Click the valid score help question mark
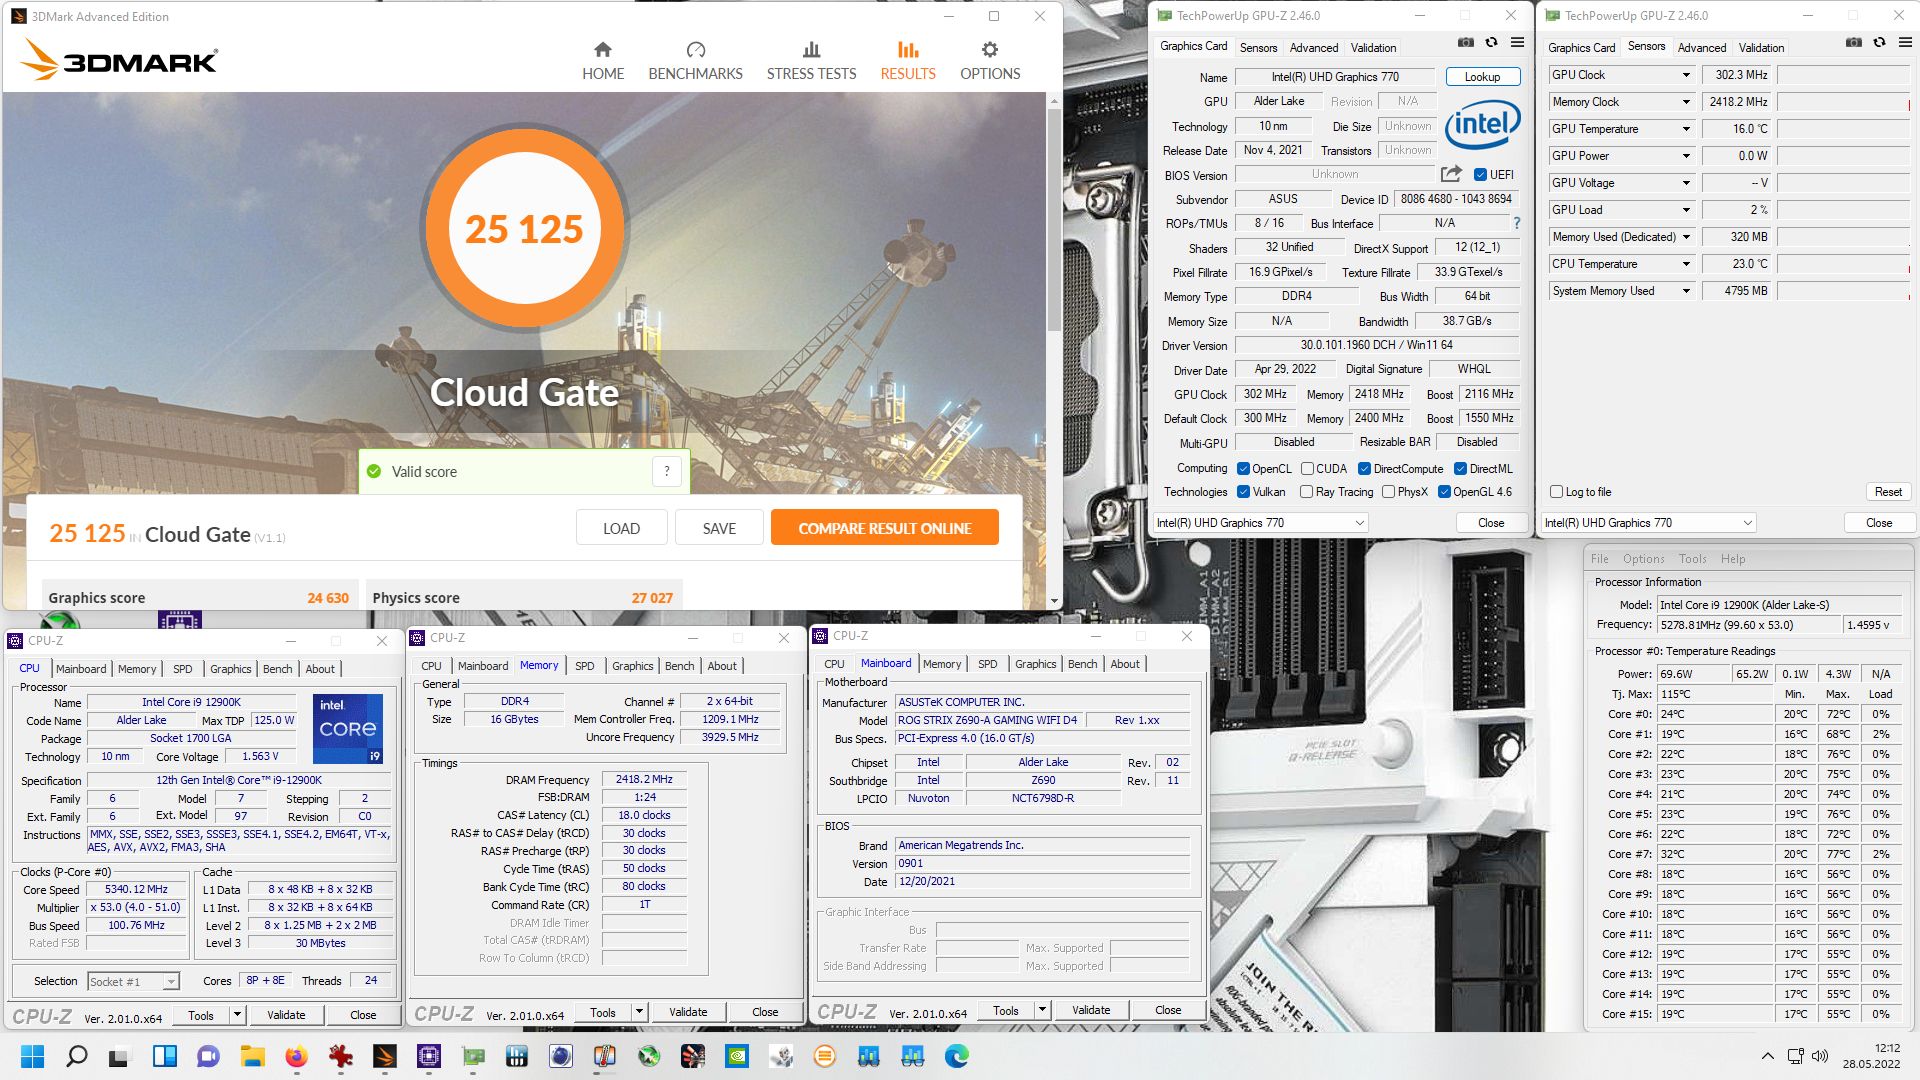The height and width of the screenshot is (1080, 1920). [667, 471]
